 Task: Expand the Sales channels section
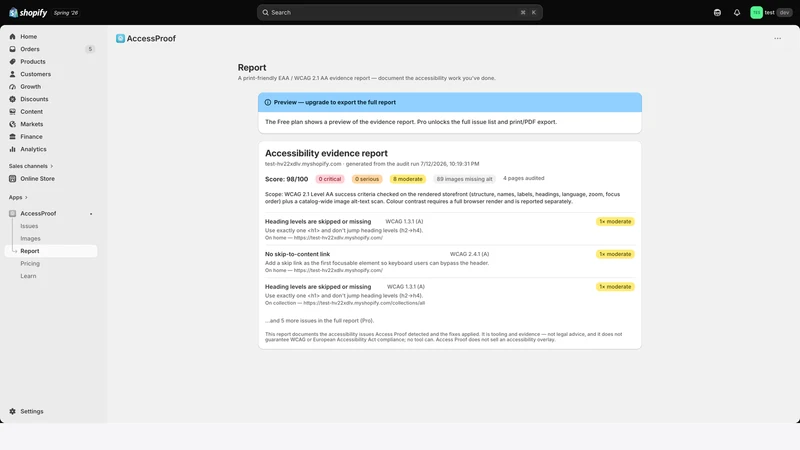[x=31, y=166]
